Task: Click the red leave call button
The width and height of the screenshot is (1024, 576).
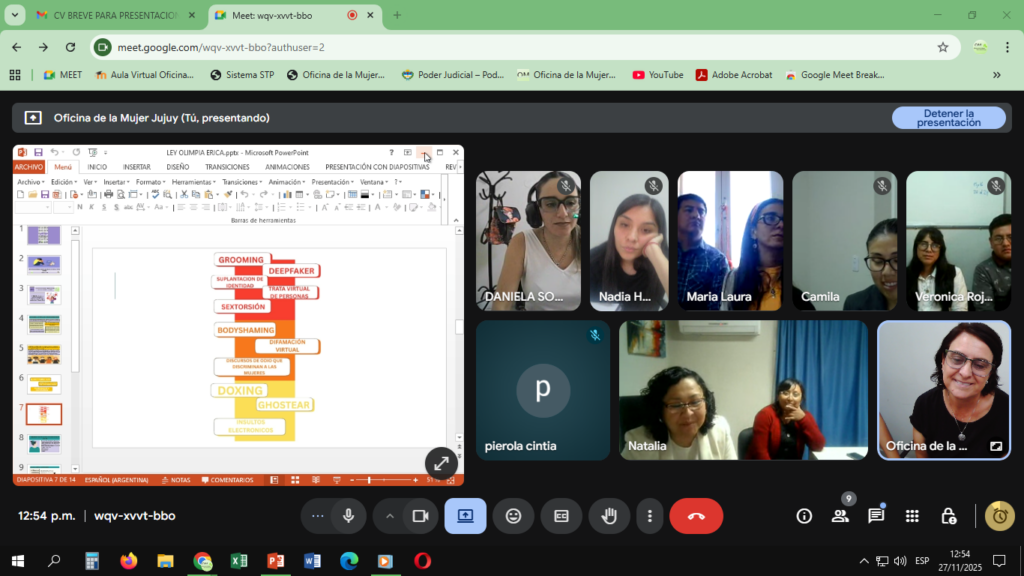Action: click(x=696, y=516)
